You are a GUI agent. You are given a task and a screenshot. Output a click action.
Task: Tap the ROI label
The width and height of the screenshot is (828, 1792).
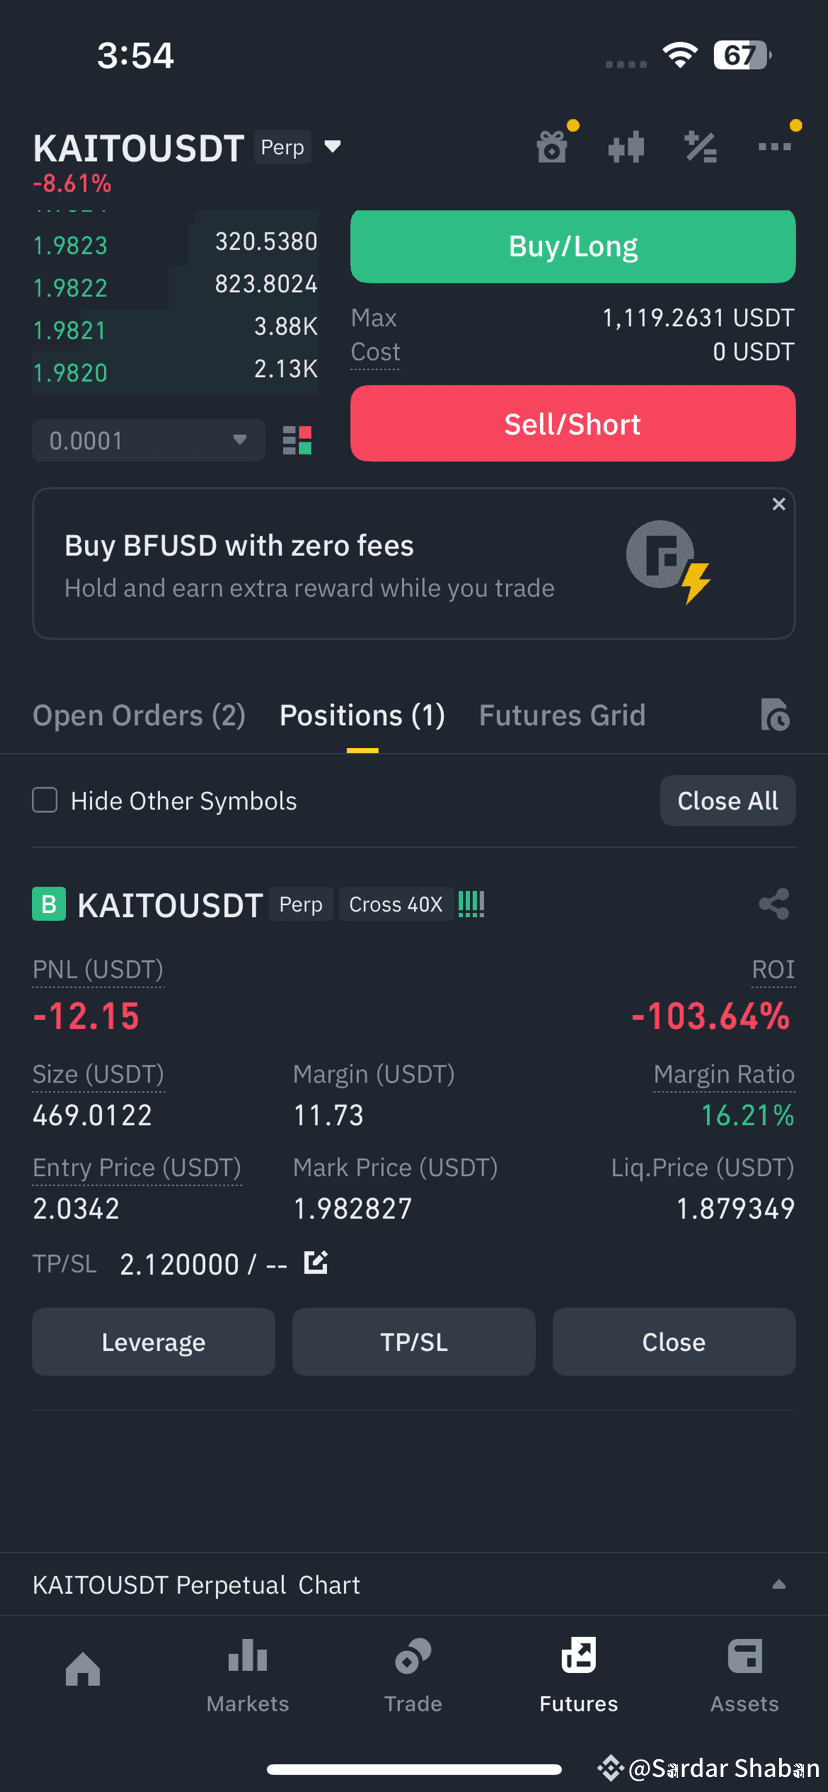pyautogui.click(x=773, y=970)
